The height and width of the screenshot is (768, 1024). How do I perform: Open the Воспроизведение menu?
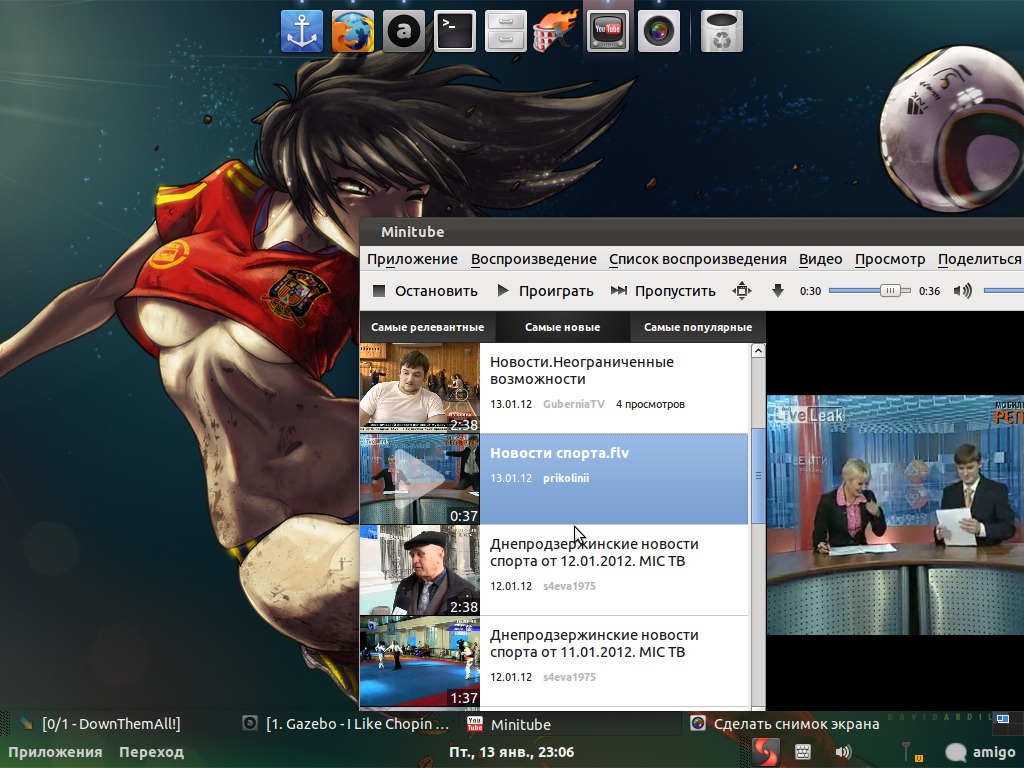[x=534, y=259]
